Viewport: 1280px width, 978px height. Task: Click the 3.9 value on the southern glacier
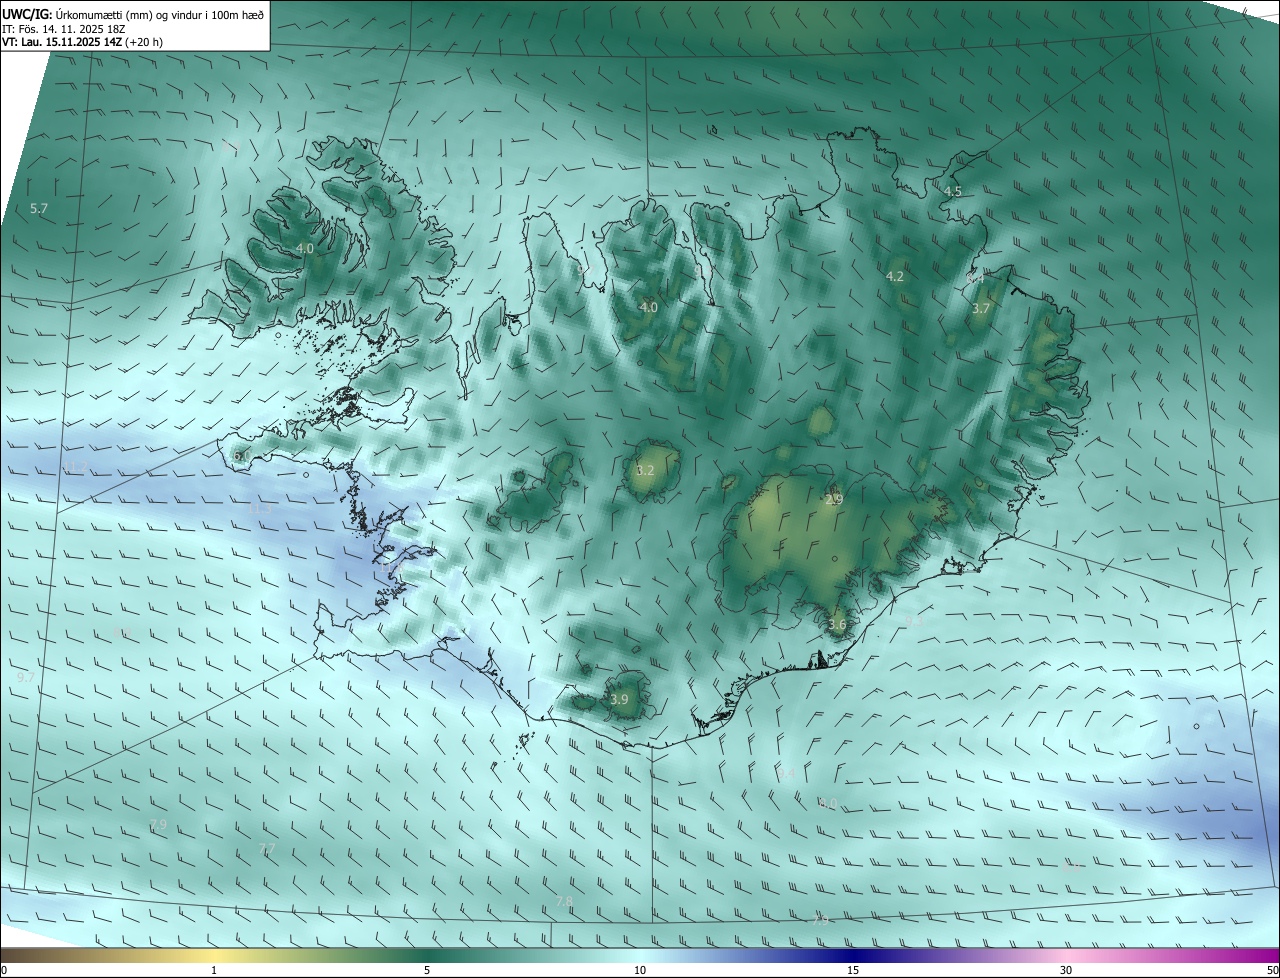tap(619, 699)
